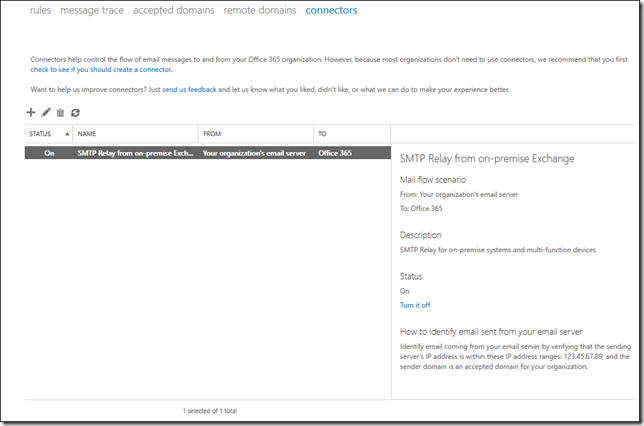Sort connectors by TO column header
Image resolution: width=644 pixels, height=426 pixels.
(x=322, y=134)
